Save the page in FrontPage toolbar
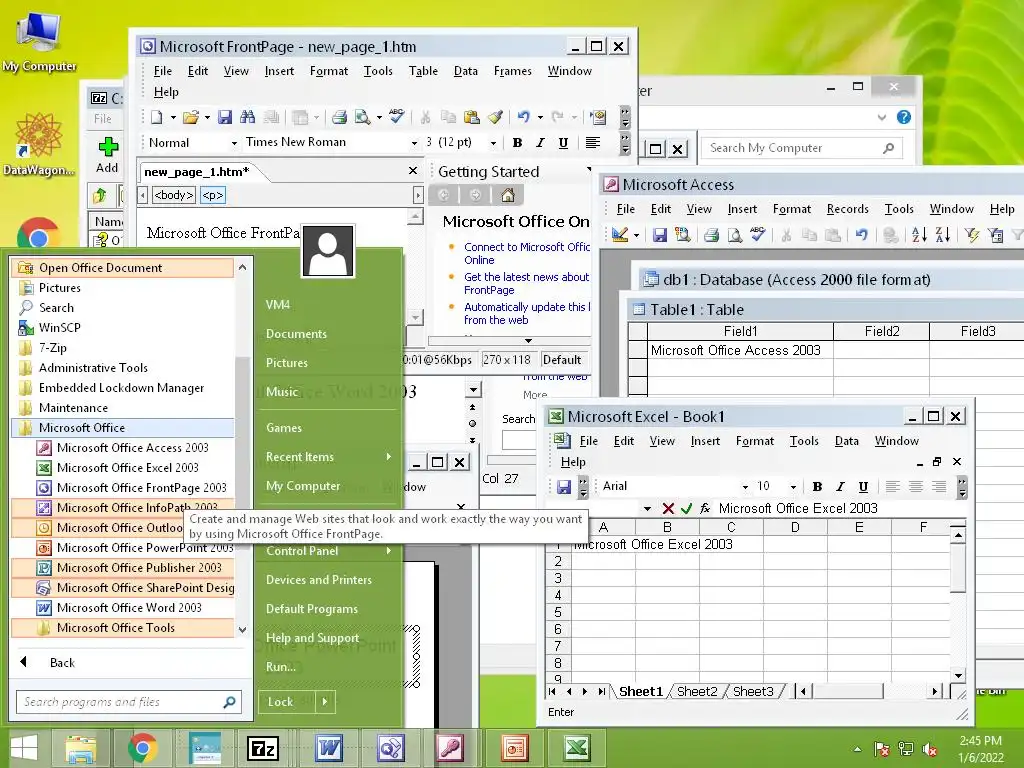This screenshot has height=768, width=1024. click(225, 118)
